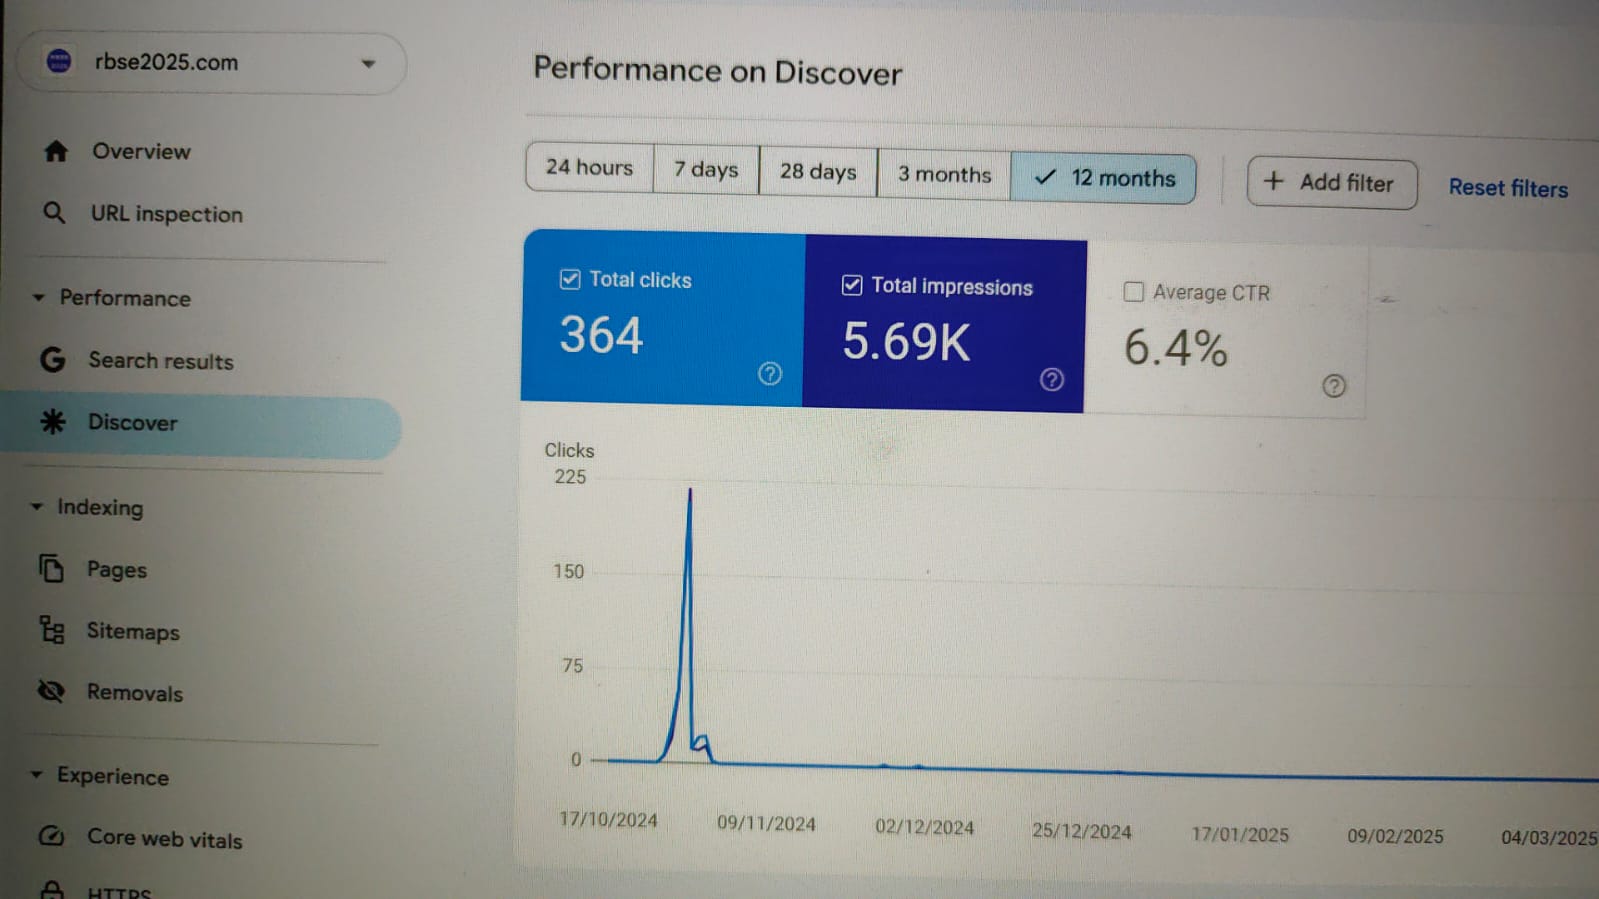Screen dimensions: 1599x899
Task: Click the 02/12/2024 date axis label
Action: coord(924,827)
